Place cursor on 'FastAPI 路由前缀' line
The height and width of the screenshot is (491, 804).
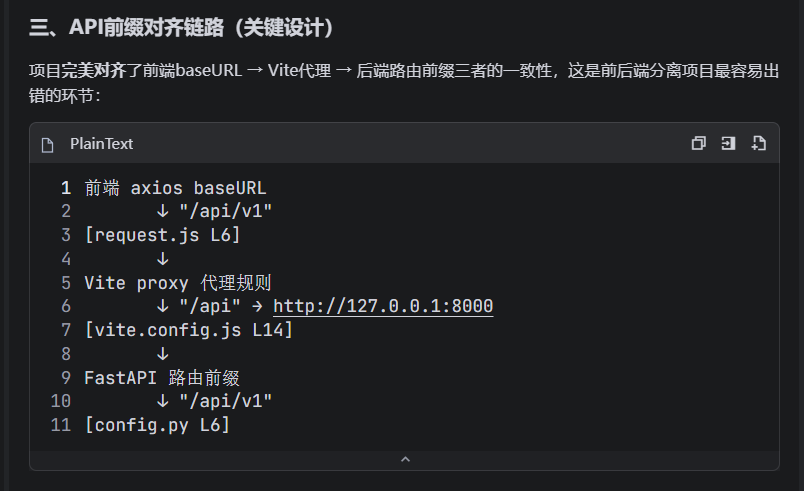point(162,378)
